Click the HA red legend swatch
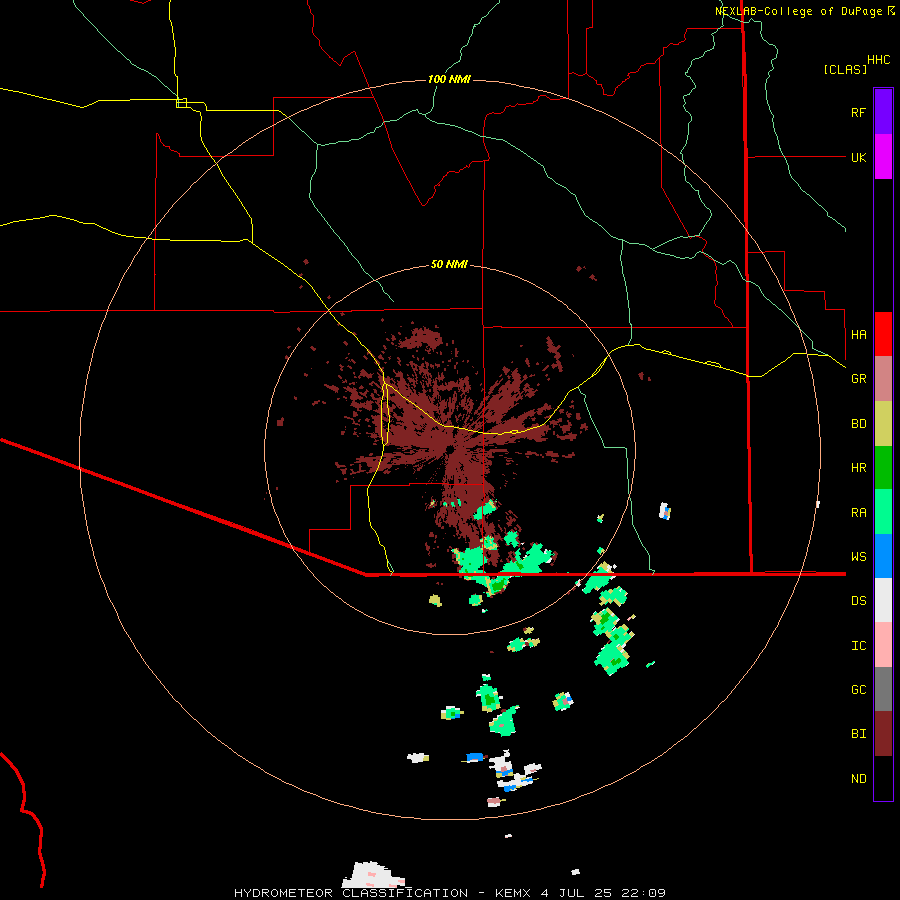 (883, 334)
